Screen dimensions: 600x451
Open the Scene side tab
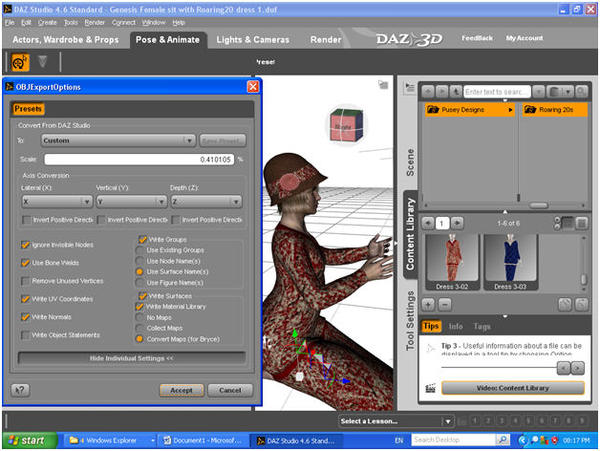click(x=410, y=163)
